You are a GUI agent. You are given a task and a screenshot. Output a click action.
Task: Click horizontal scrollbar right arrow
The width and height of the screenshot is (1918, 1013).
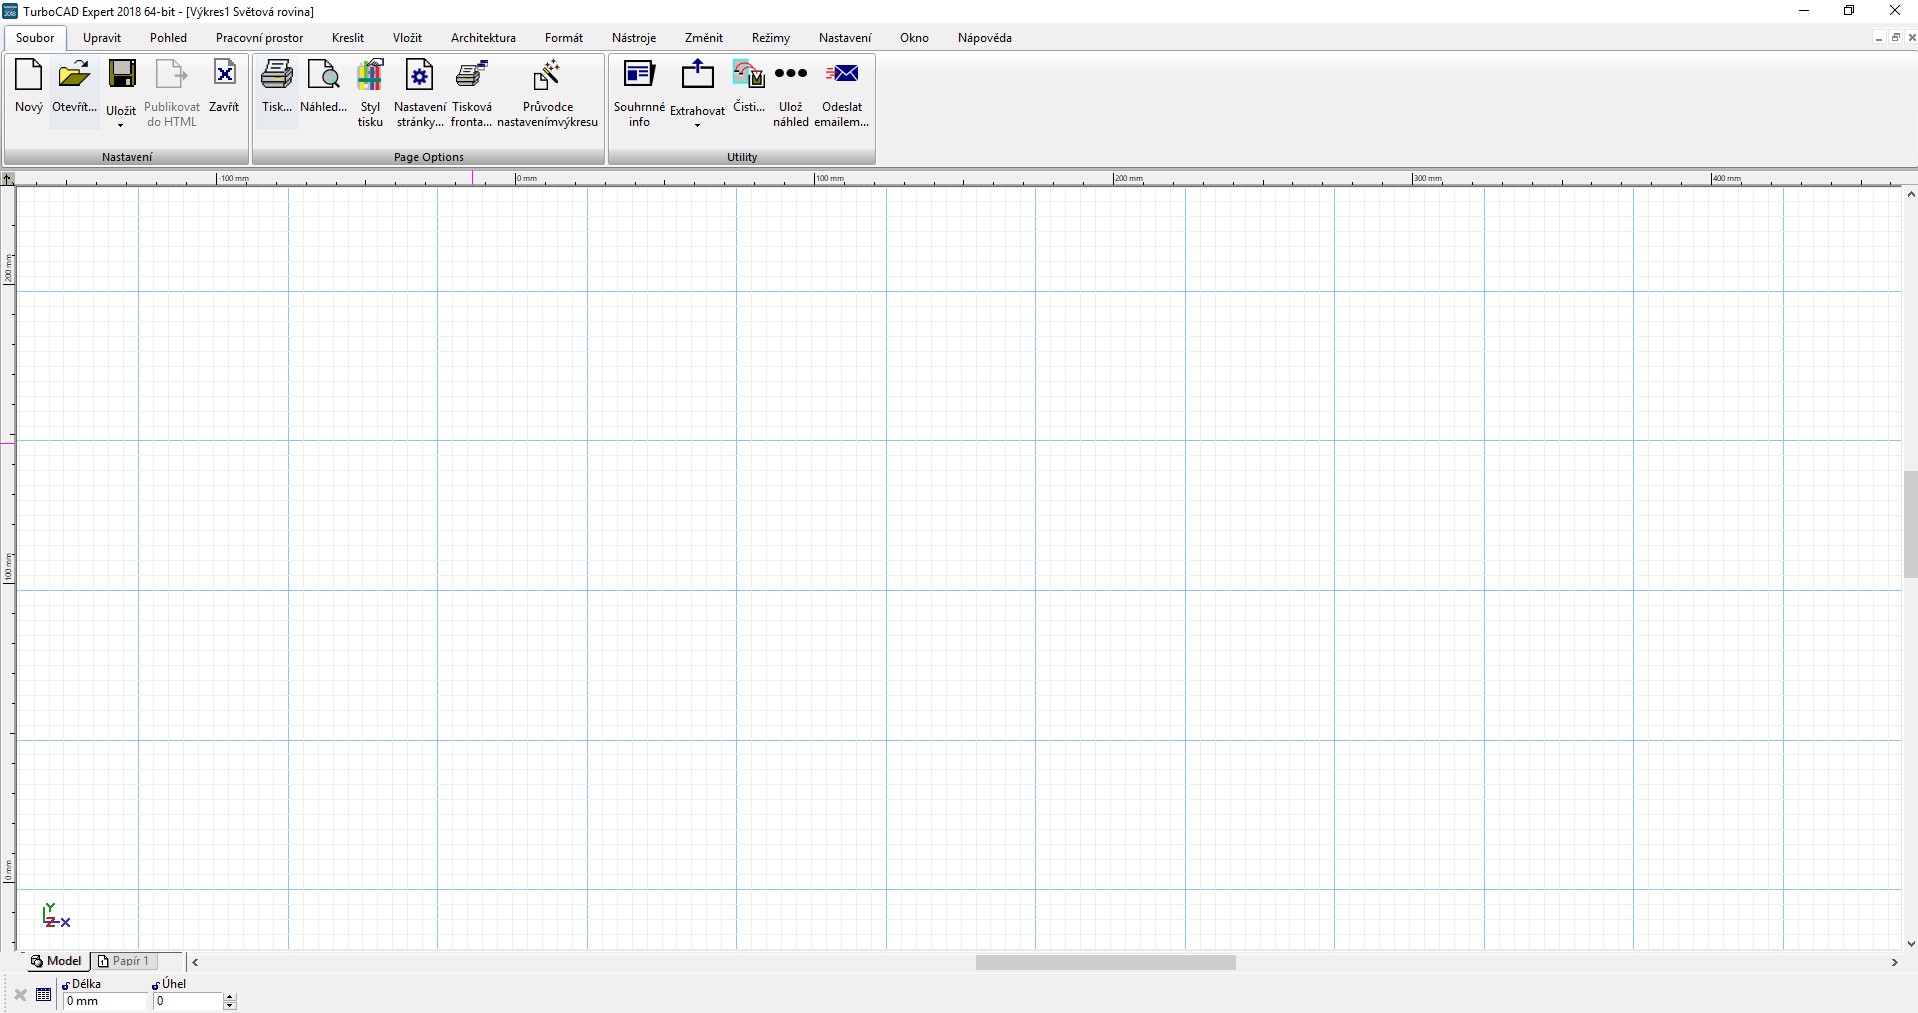1894,962
